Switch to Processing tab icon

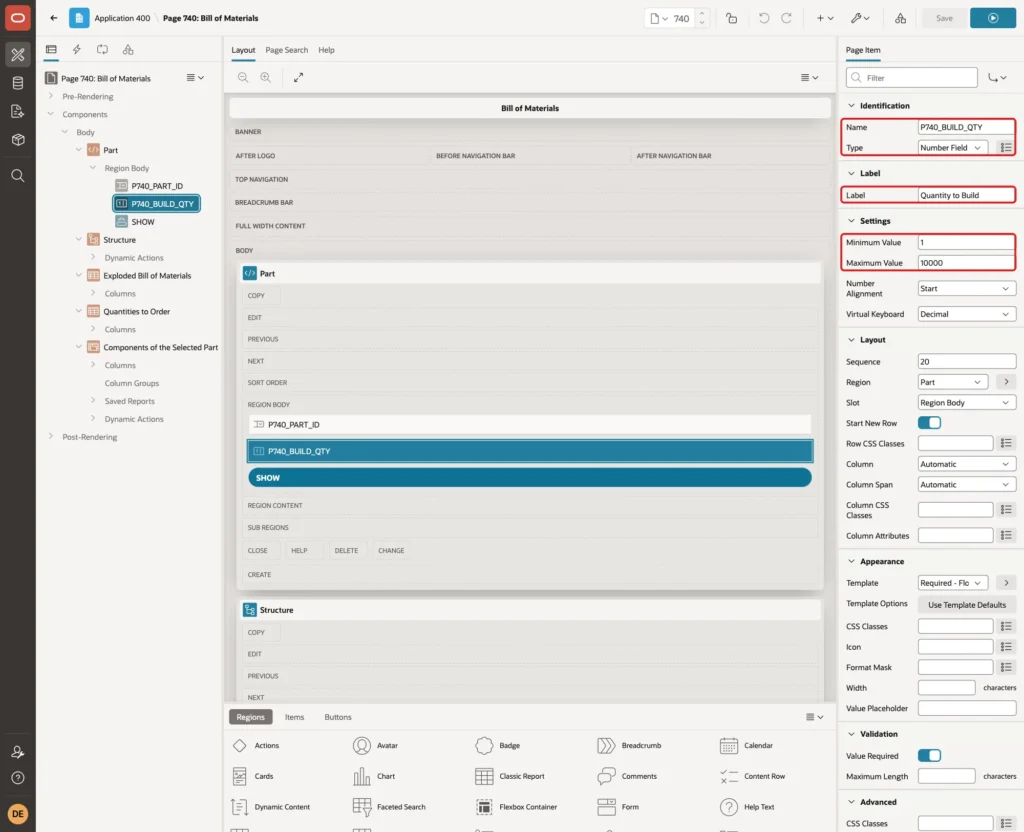click(x=103, y=50)
